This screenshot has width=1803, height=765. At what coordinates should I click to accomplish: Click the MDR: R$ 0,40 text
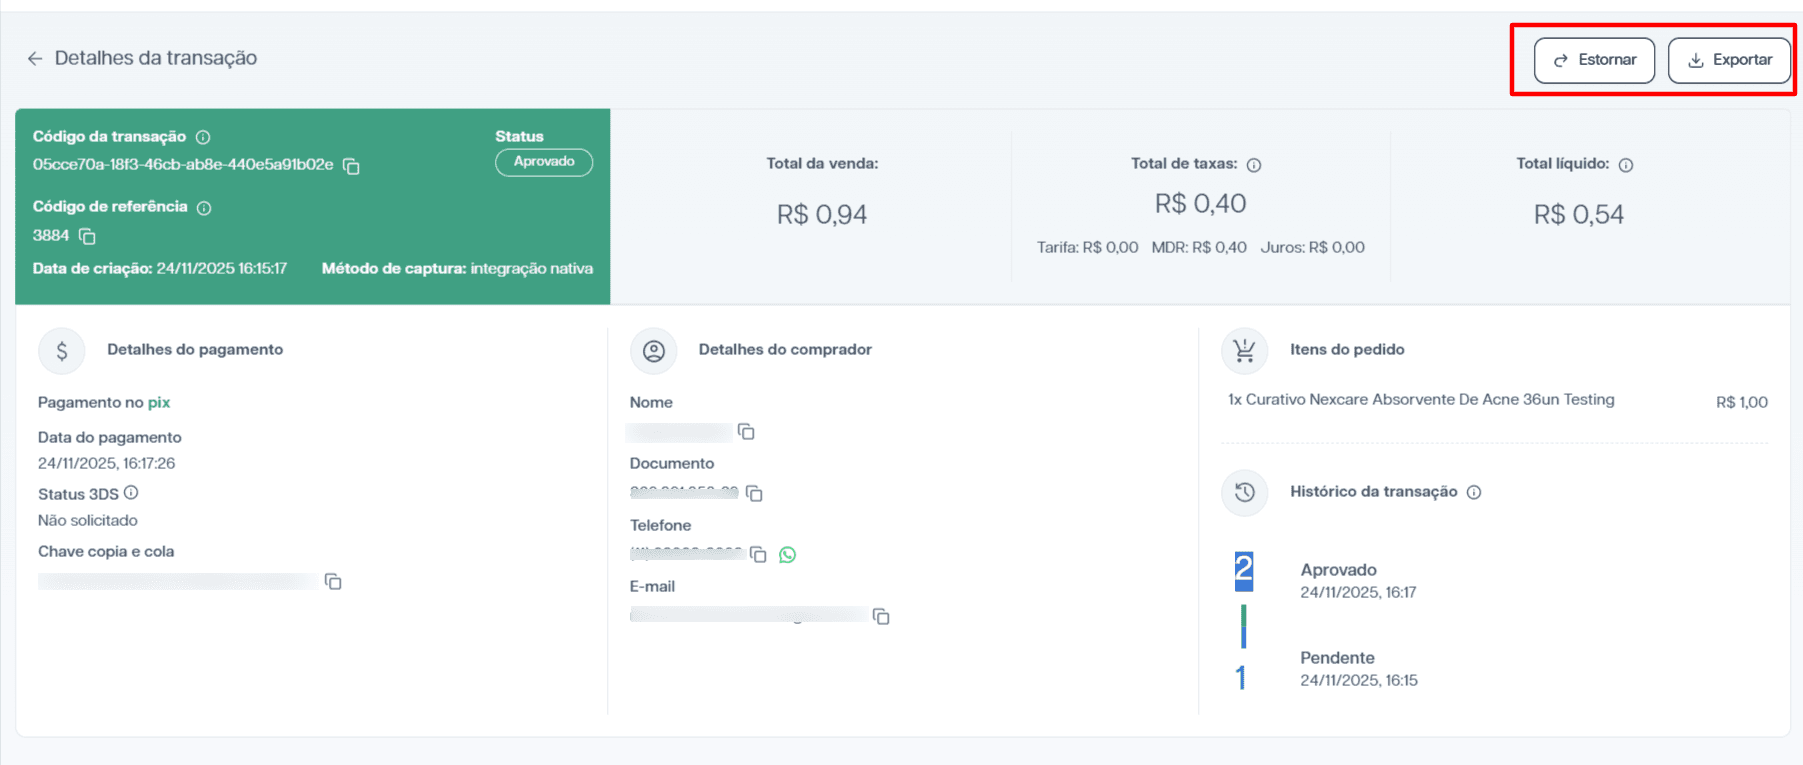(1199, 247)
